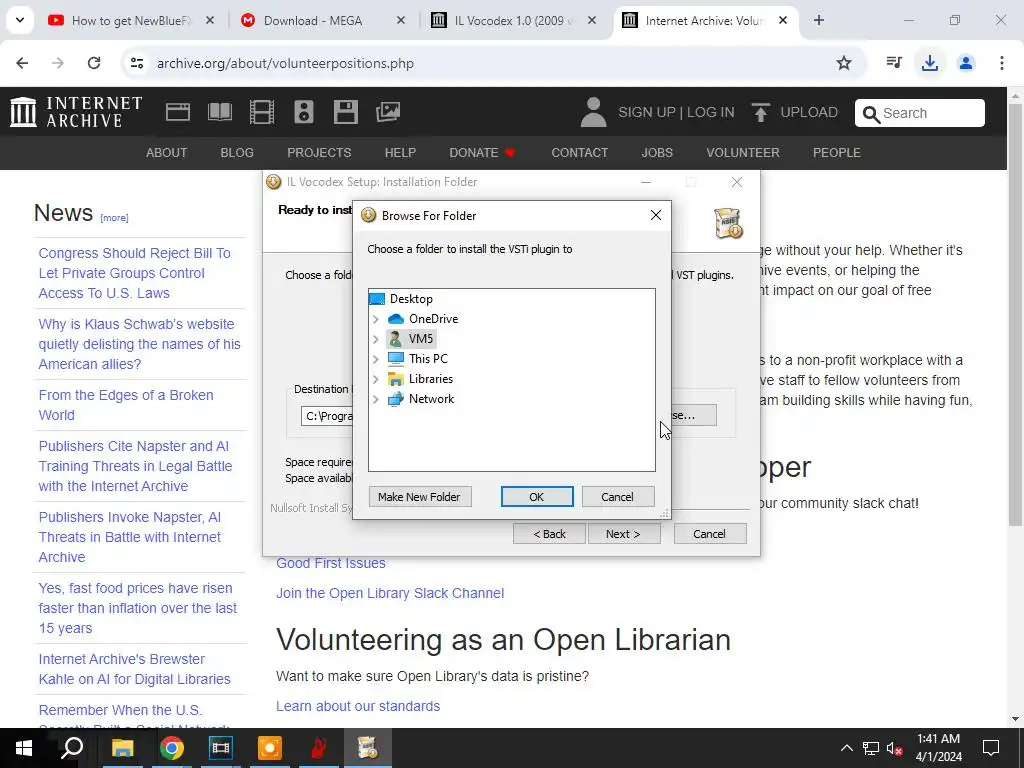1024x768 pixels.
Task: Cancel the IL Vocodex Setup wizard
Action: (709, 534)
